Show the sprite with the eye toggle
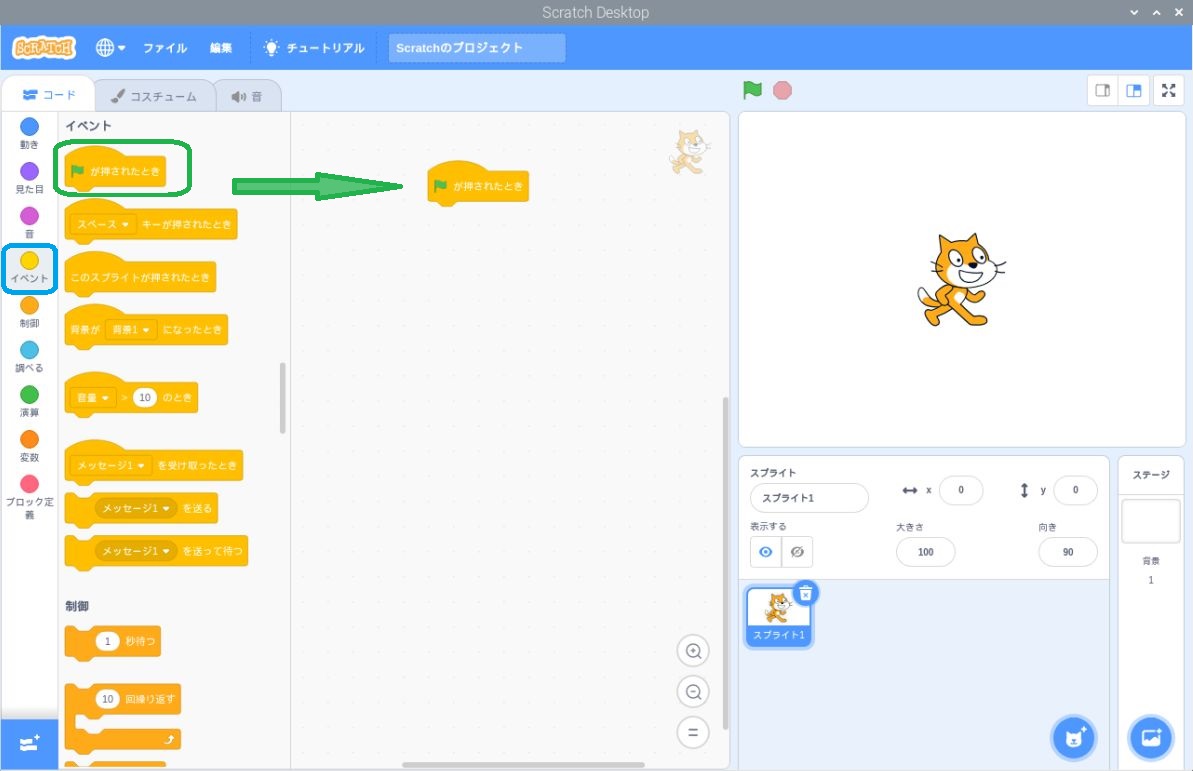 (x=766, y=551)
